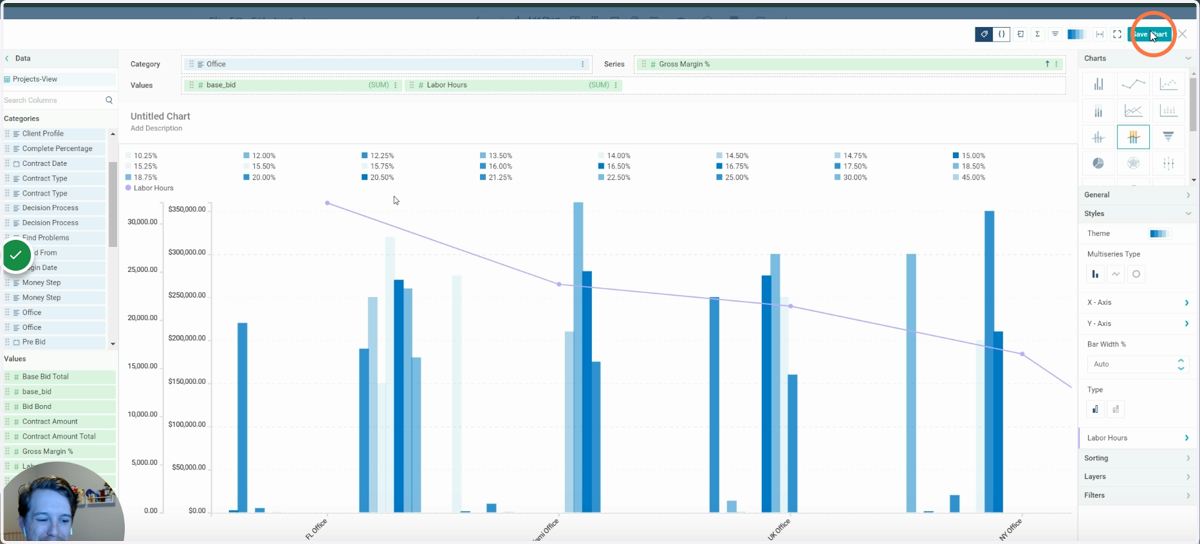
Task: Click Add Description under chart title
Action: coord(156,128)
